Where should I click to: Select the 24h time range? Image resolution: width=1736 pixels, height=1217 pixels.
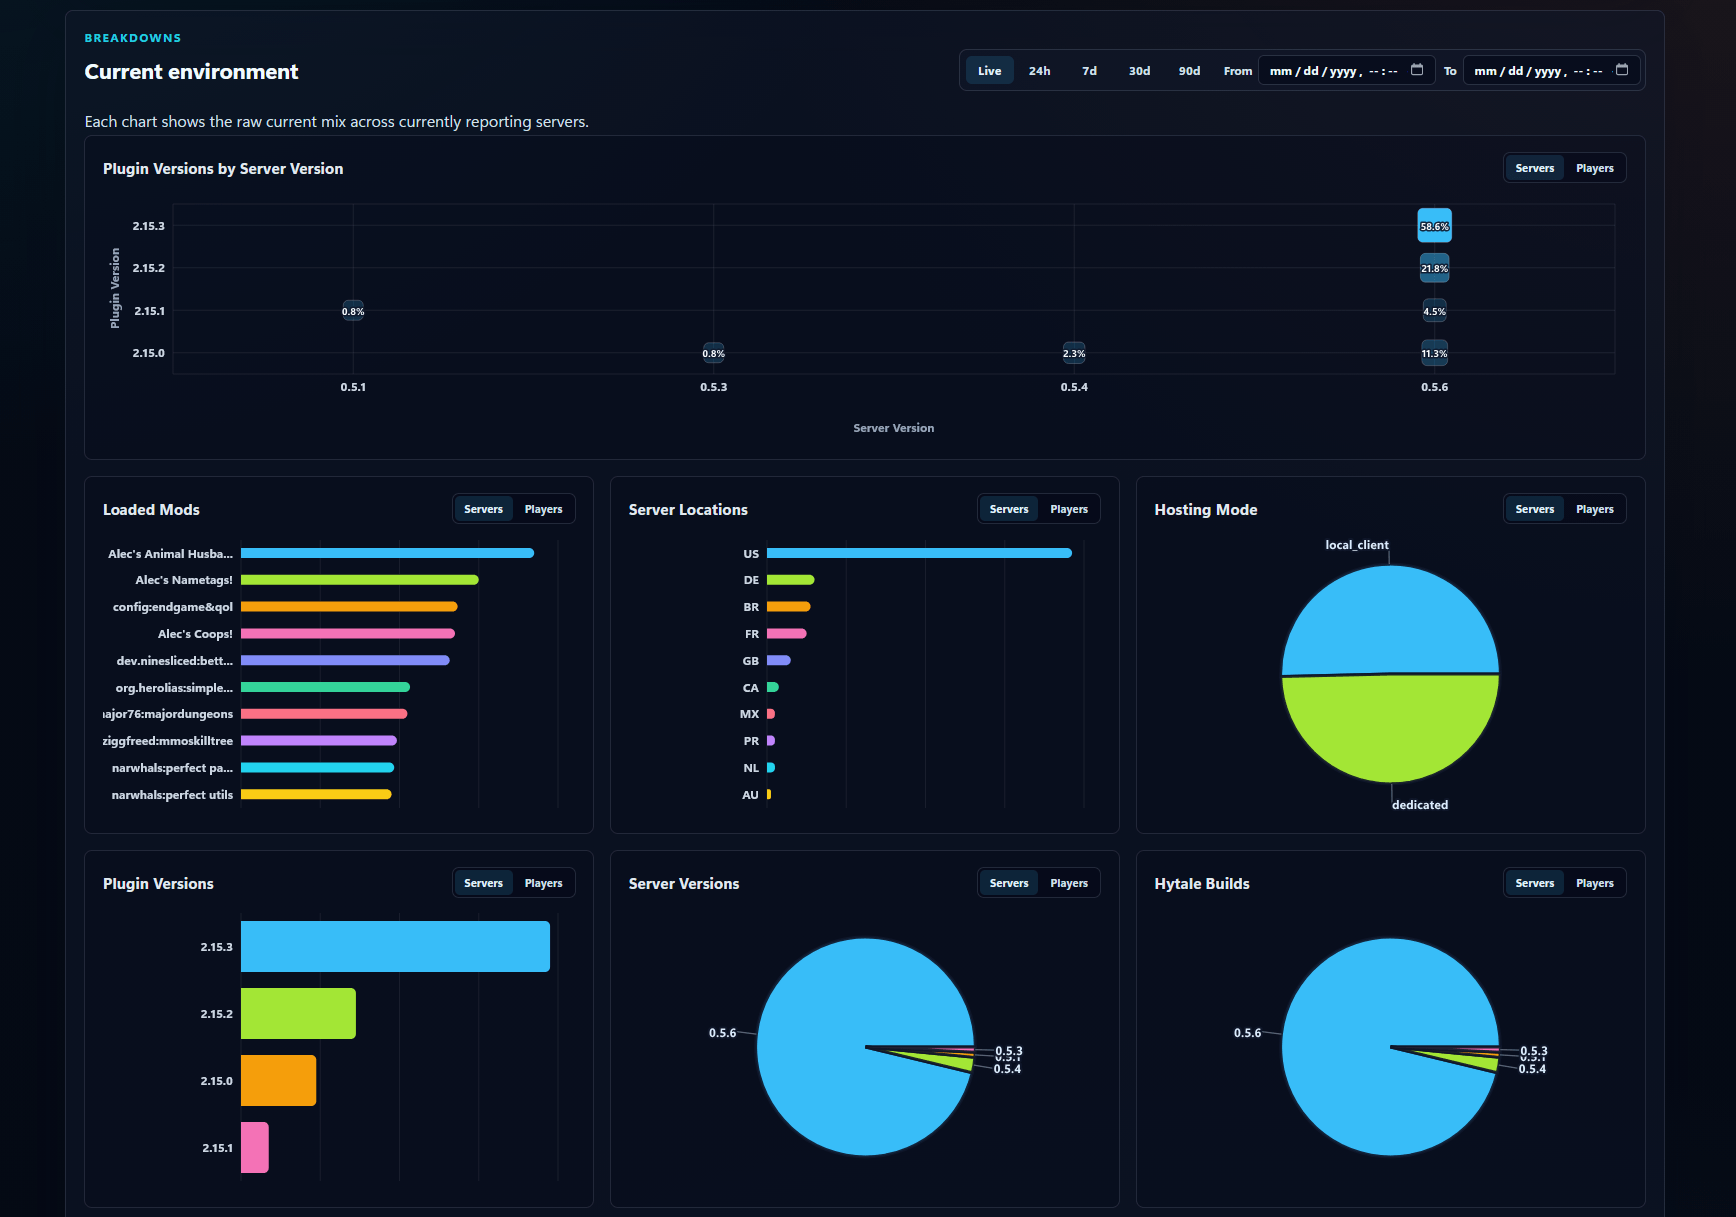coord(1039,71)
